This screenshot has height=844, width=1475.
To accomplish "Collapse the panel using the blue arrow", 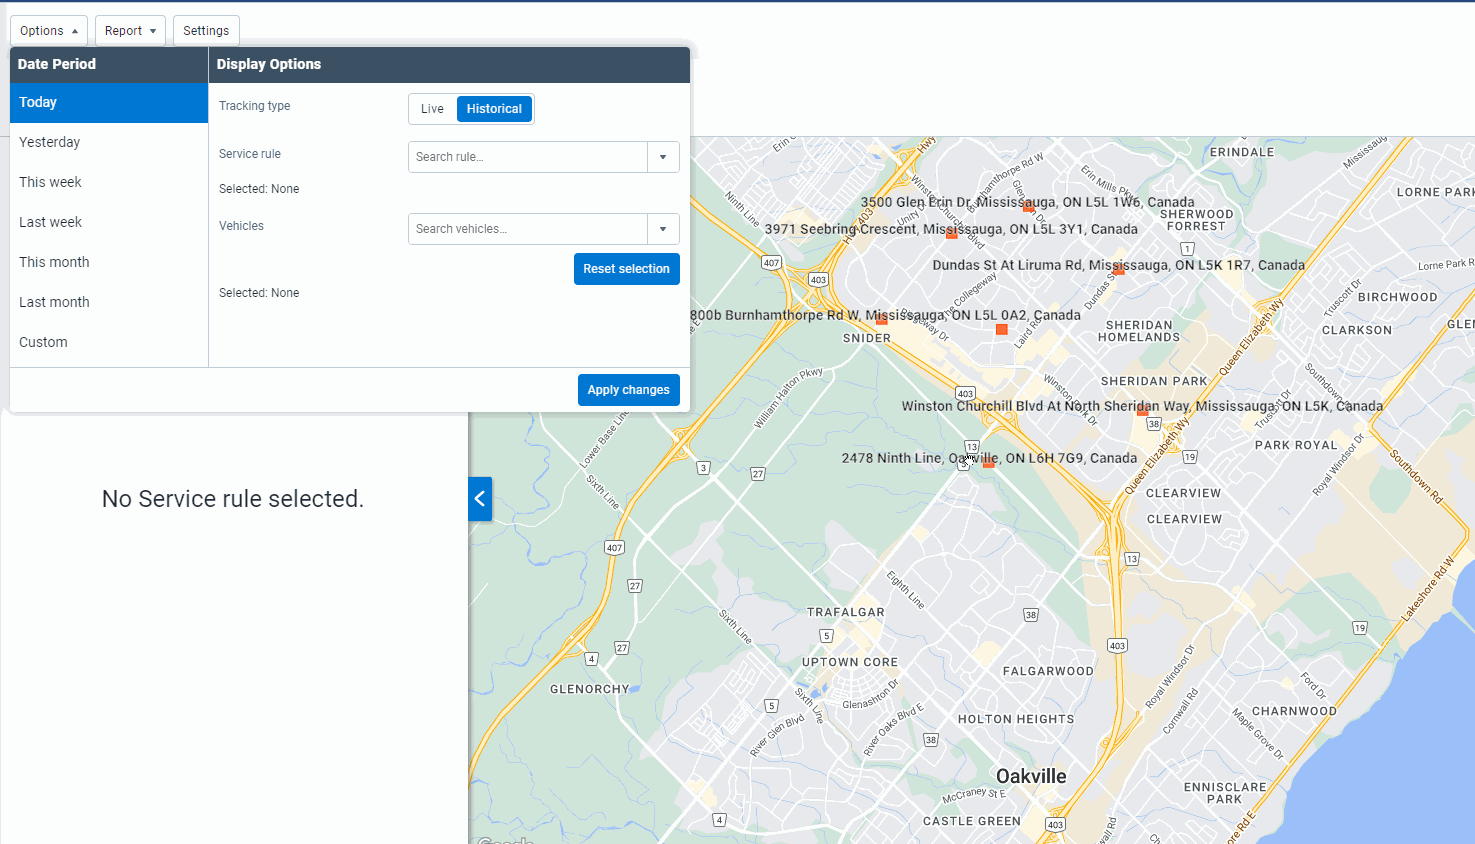I will (479, 498).
